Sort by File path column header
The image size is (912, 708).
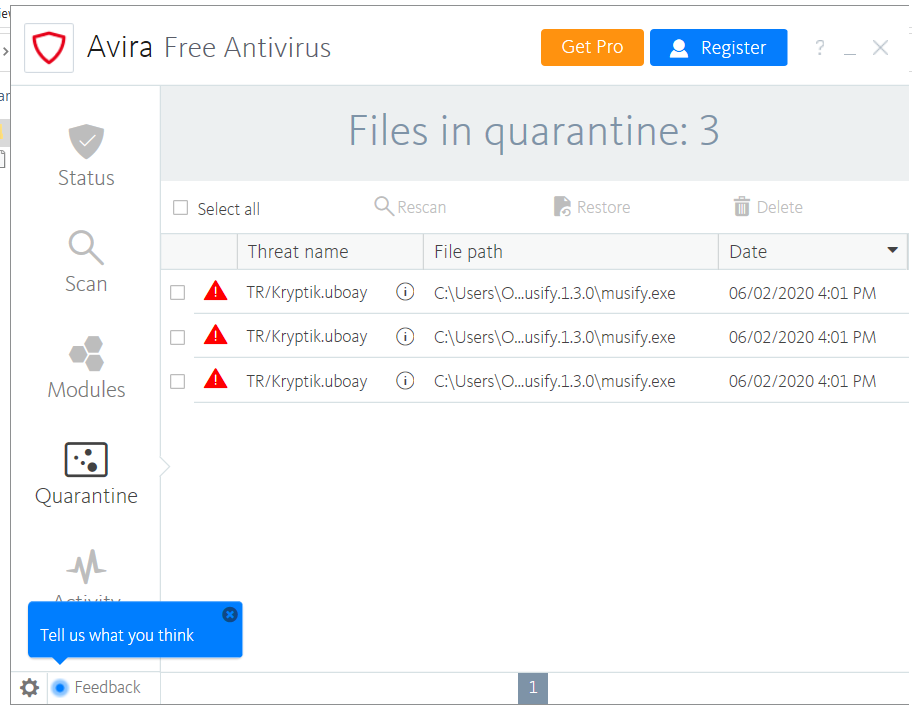[x=469, y=252]
